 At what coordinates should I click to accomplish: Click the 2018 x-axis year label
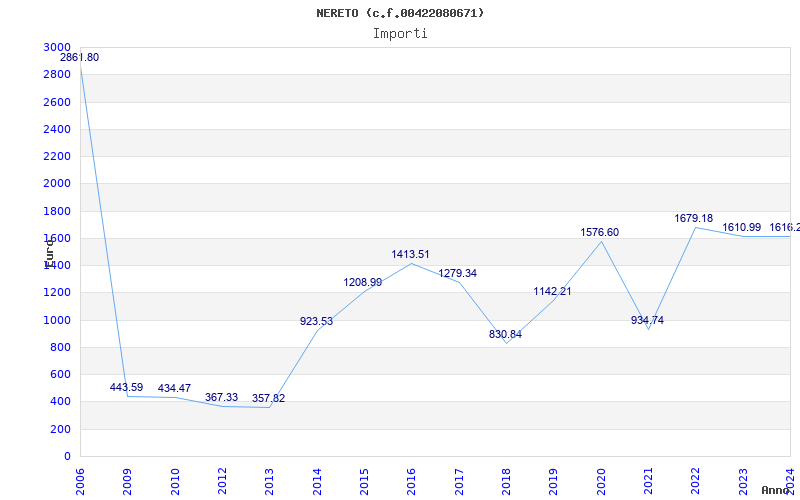click(x=506, y=482)
